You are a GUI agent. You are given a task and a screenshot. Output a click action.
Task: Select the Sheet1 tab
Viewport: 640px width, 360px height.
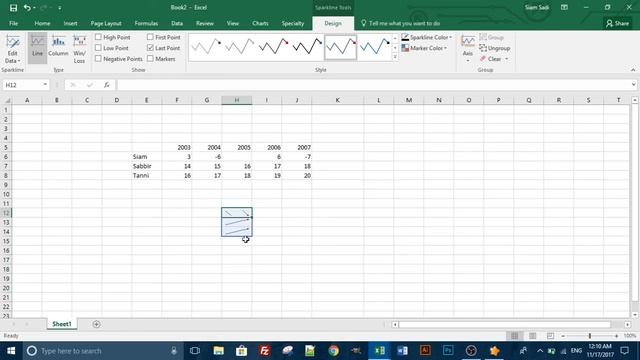[62, 324]
